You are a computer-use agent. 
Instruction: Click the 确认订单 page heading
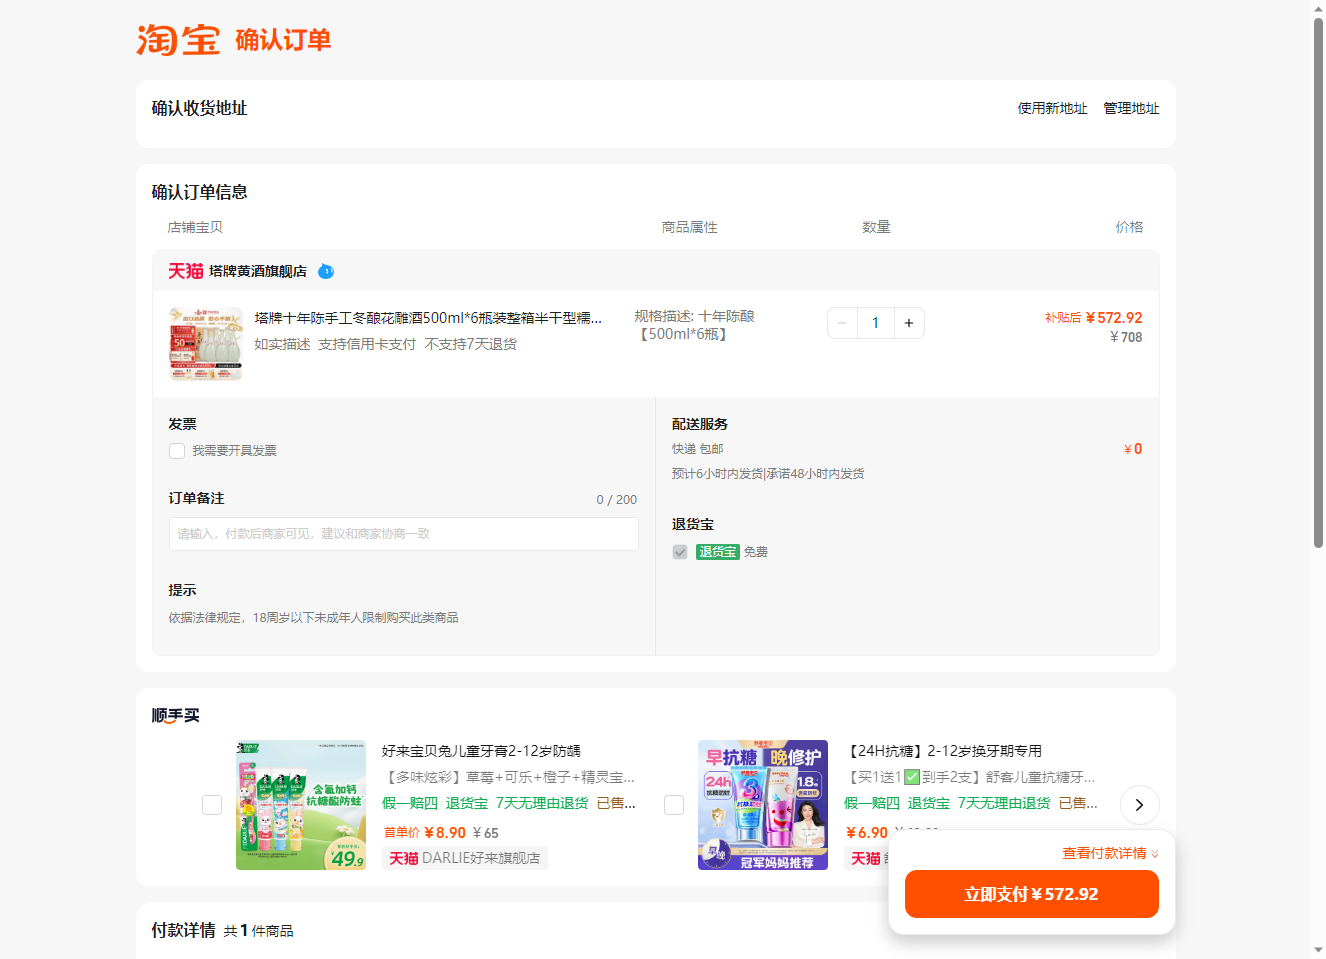[x=283, y=40]
